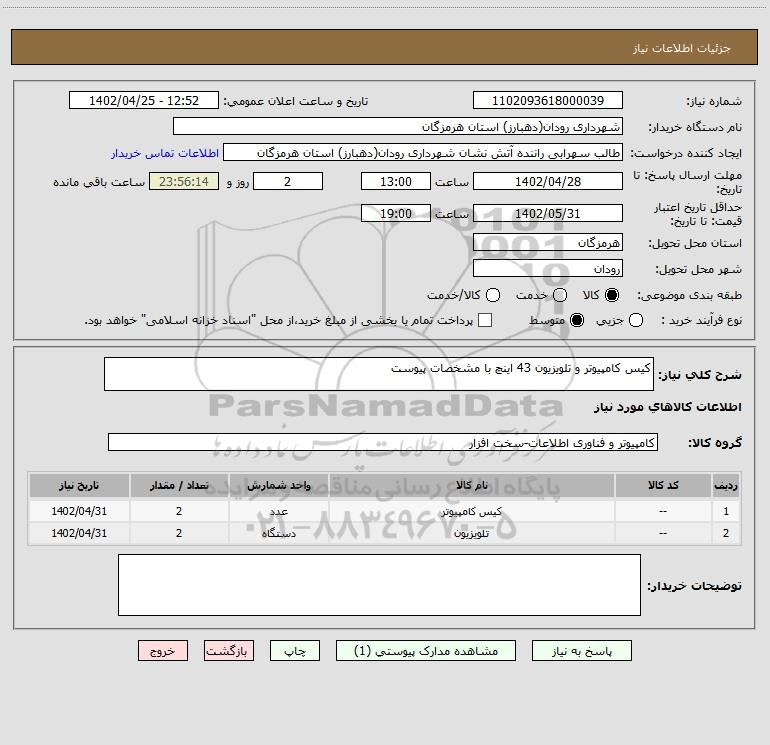Viewport: 770px width, 745px height.
Task: Click the واحد شمارش column header
Action: 278,485
